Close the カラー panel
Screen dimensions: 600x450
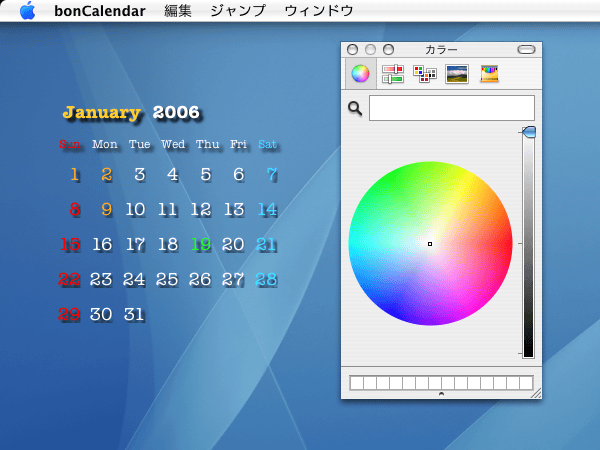click(352, 50)
